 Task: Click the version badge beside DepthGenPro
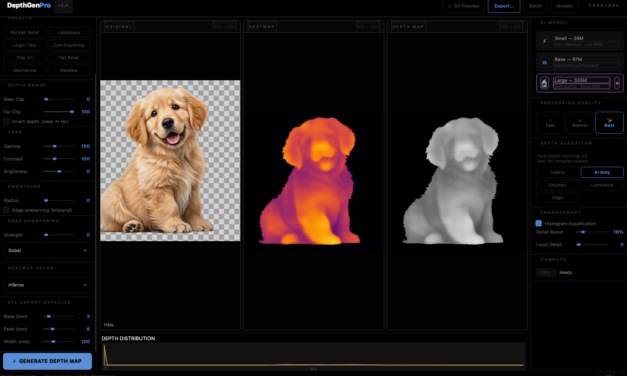[63, 6]
